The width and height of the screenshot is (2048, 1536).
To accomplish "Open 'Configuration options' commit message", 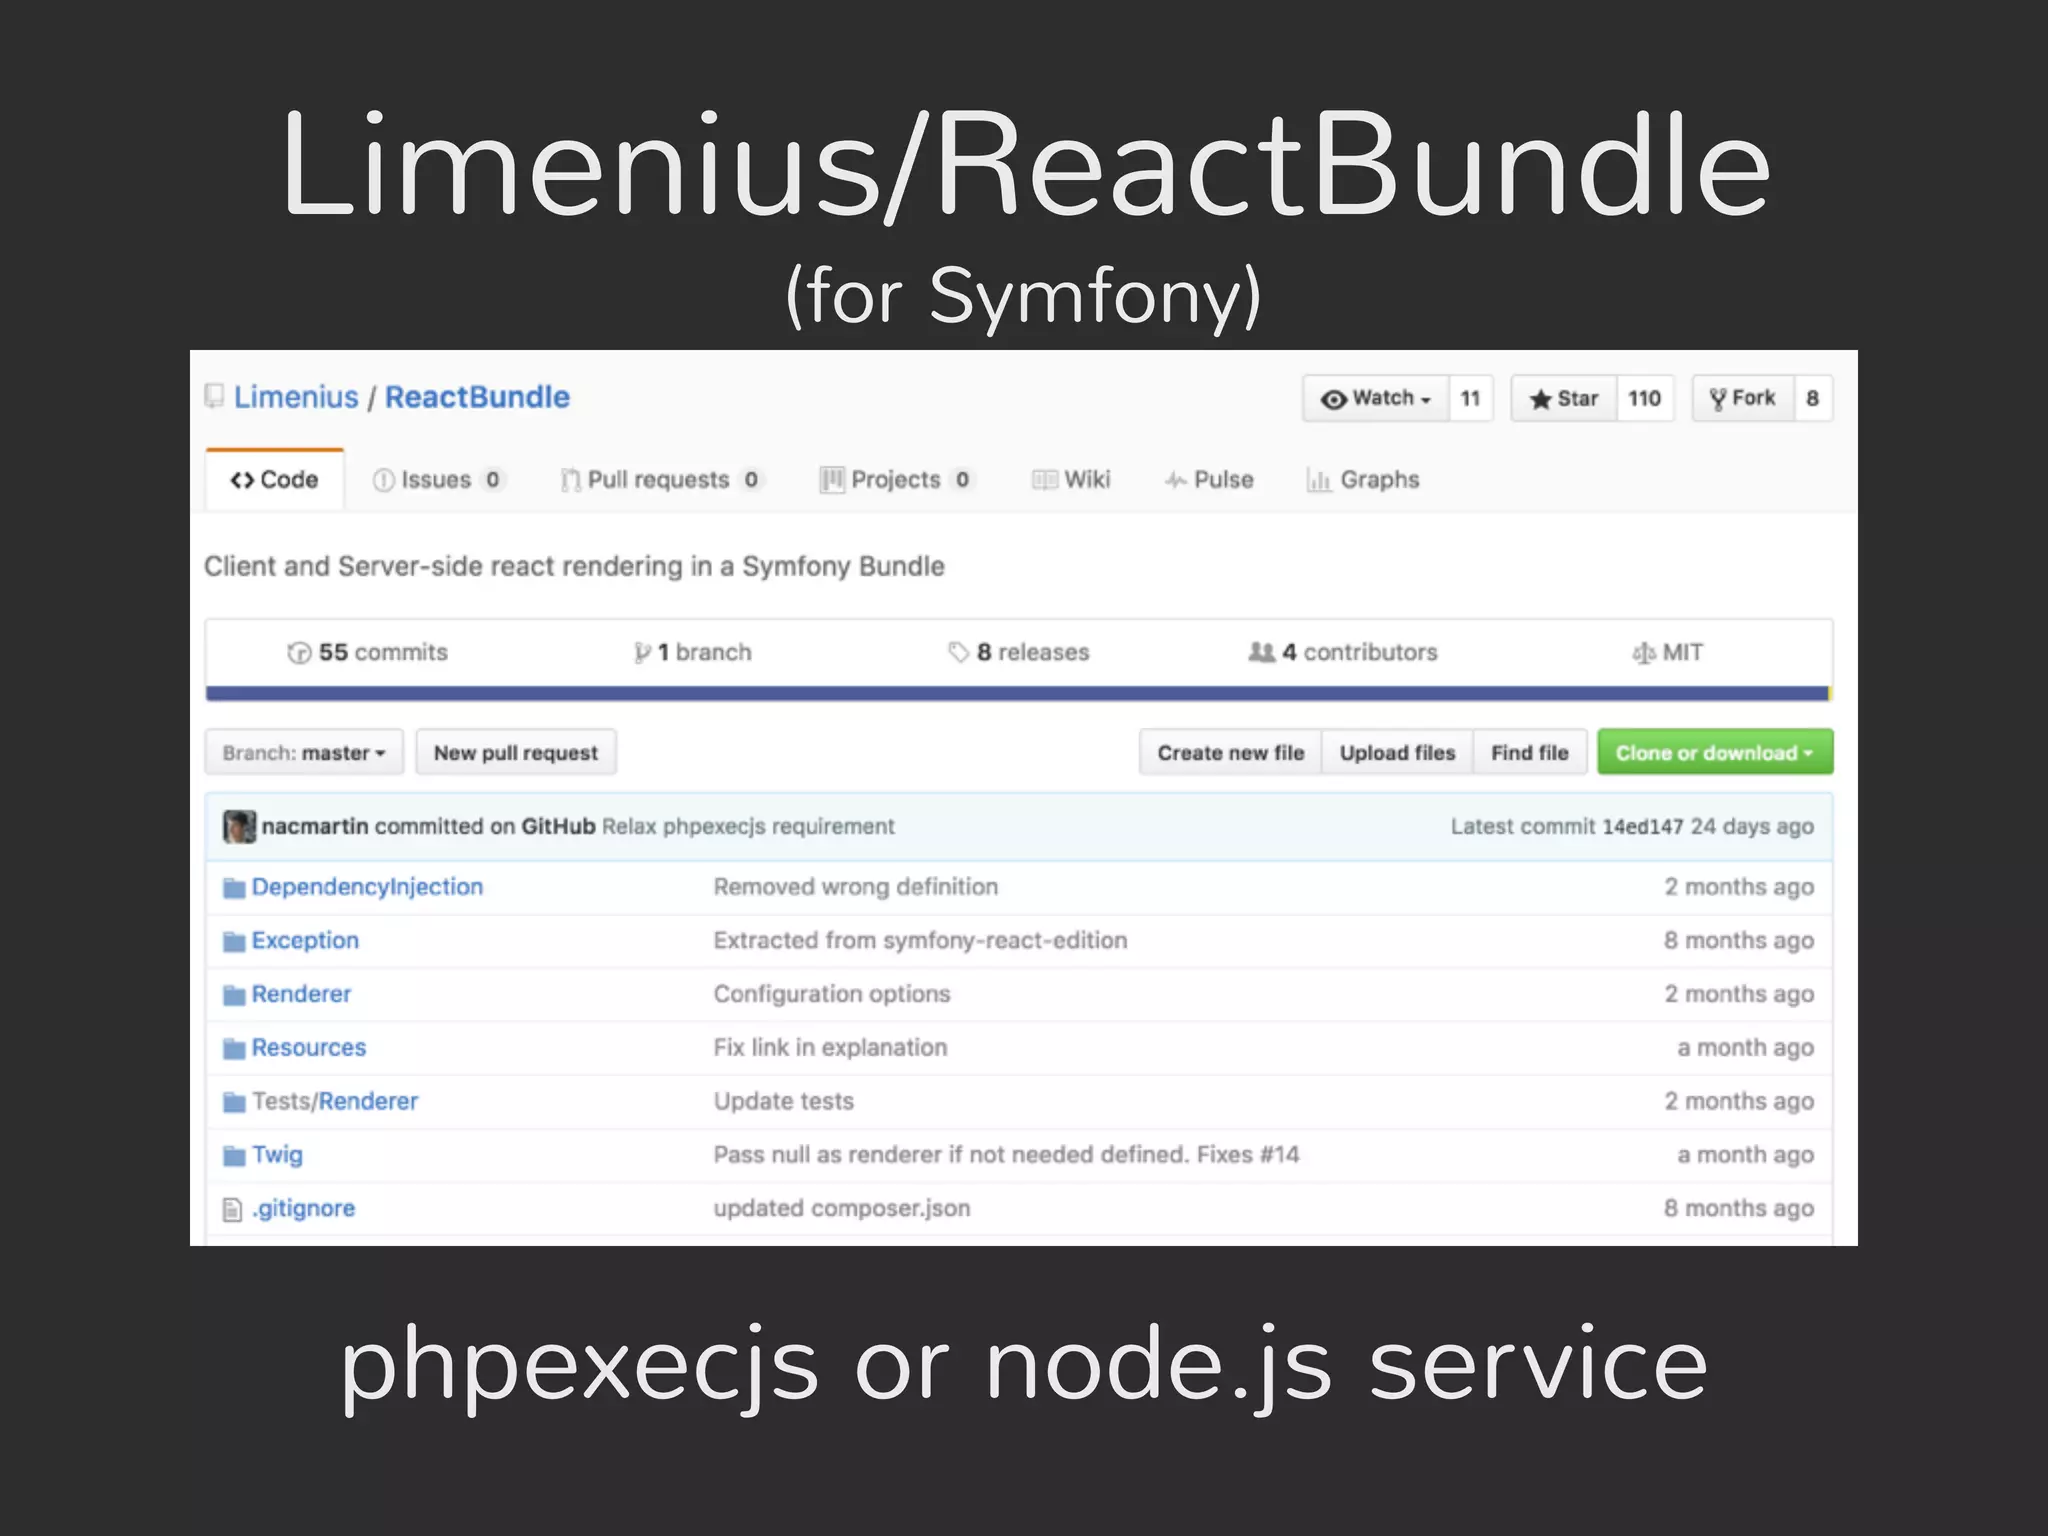I will pyautogui.click(x=832, y=994).
